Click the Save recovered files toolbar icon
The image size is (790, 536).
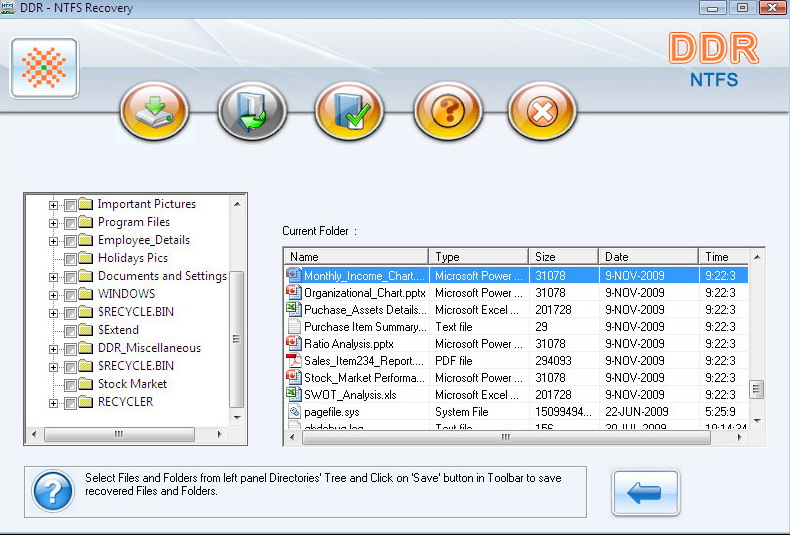point(252,111)
